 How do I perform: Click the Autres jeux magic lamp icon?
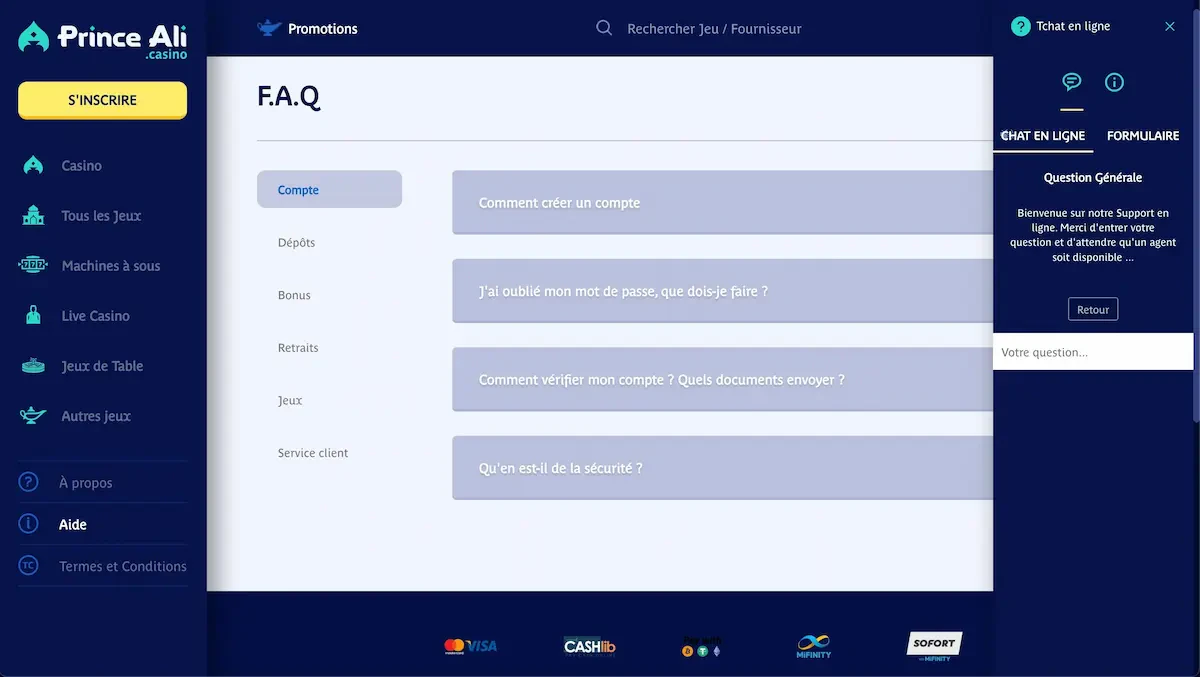tap(33, 416)
